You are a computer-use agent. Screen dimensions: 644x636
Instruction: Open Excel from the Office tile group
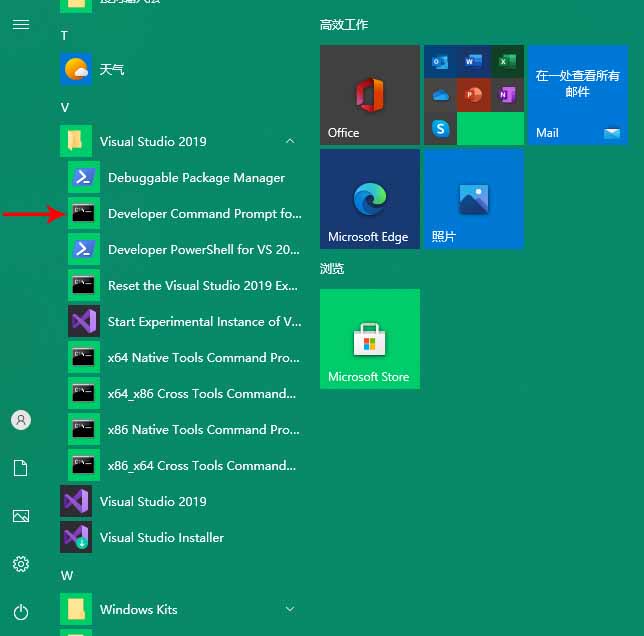click(507, 62)
